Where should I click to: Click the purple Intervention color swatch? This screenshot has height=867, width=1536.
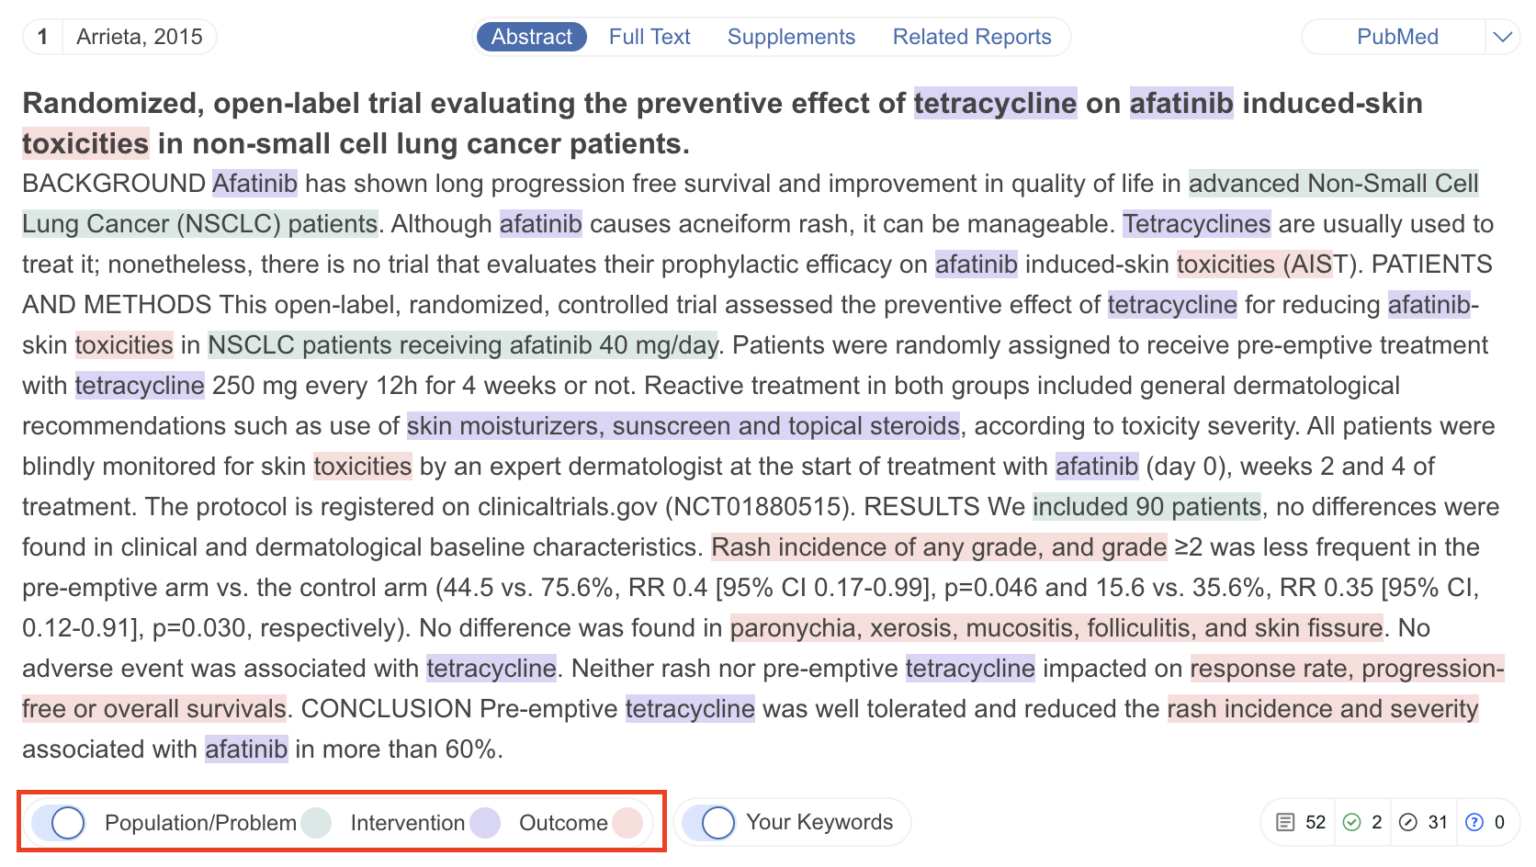click(x=485, y=823)
